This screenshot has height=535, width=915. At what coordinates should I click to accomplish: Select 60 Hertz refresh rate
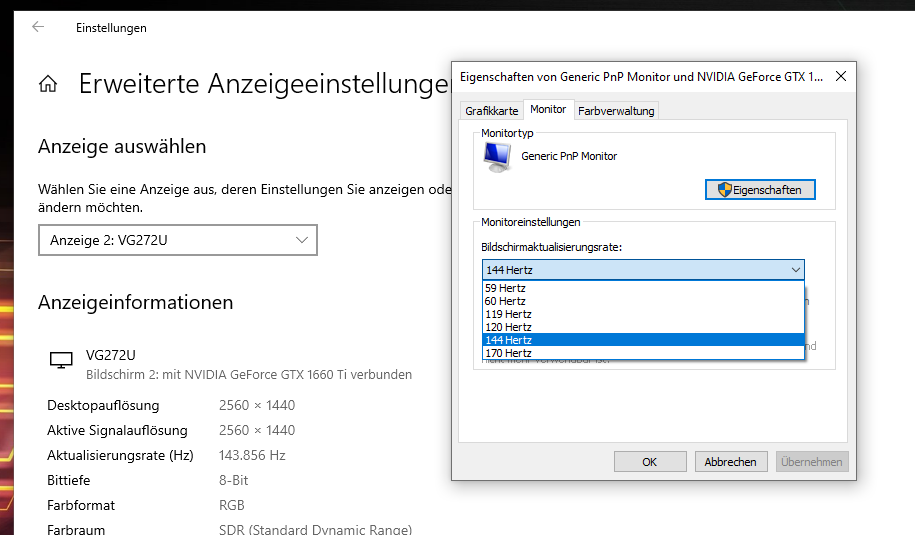tap(643, 301)
